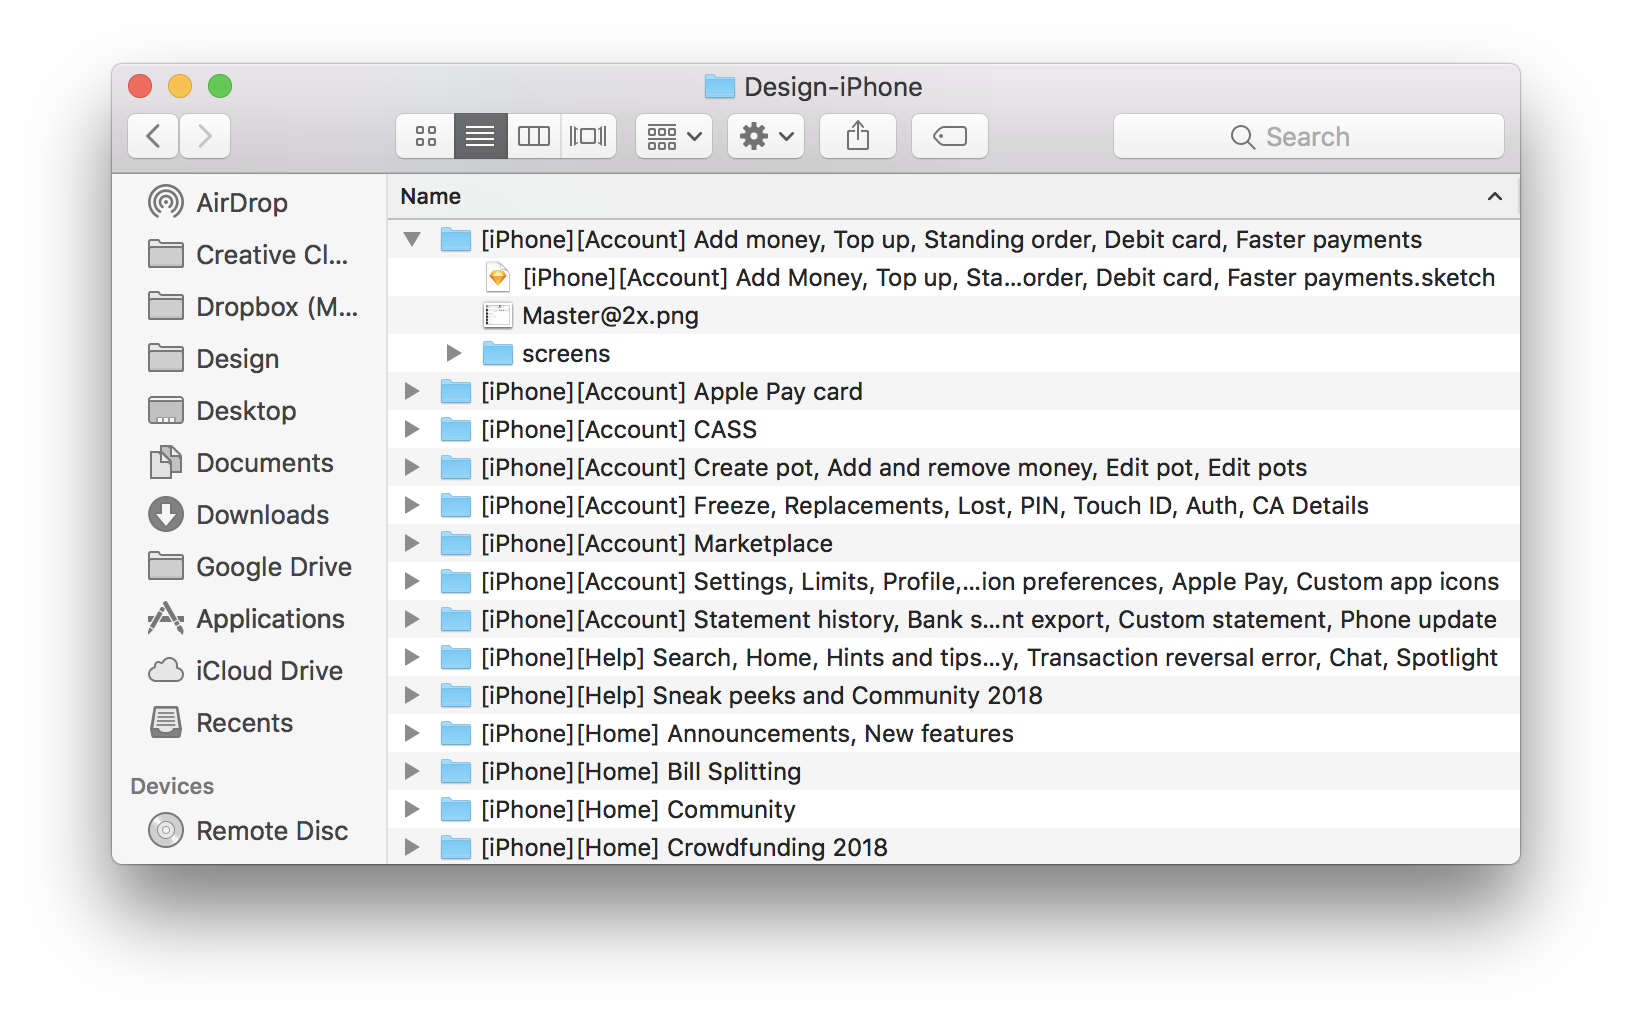
Task: Click the Share button icon
Action: (x=858, y=136)
